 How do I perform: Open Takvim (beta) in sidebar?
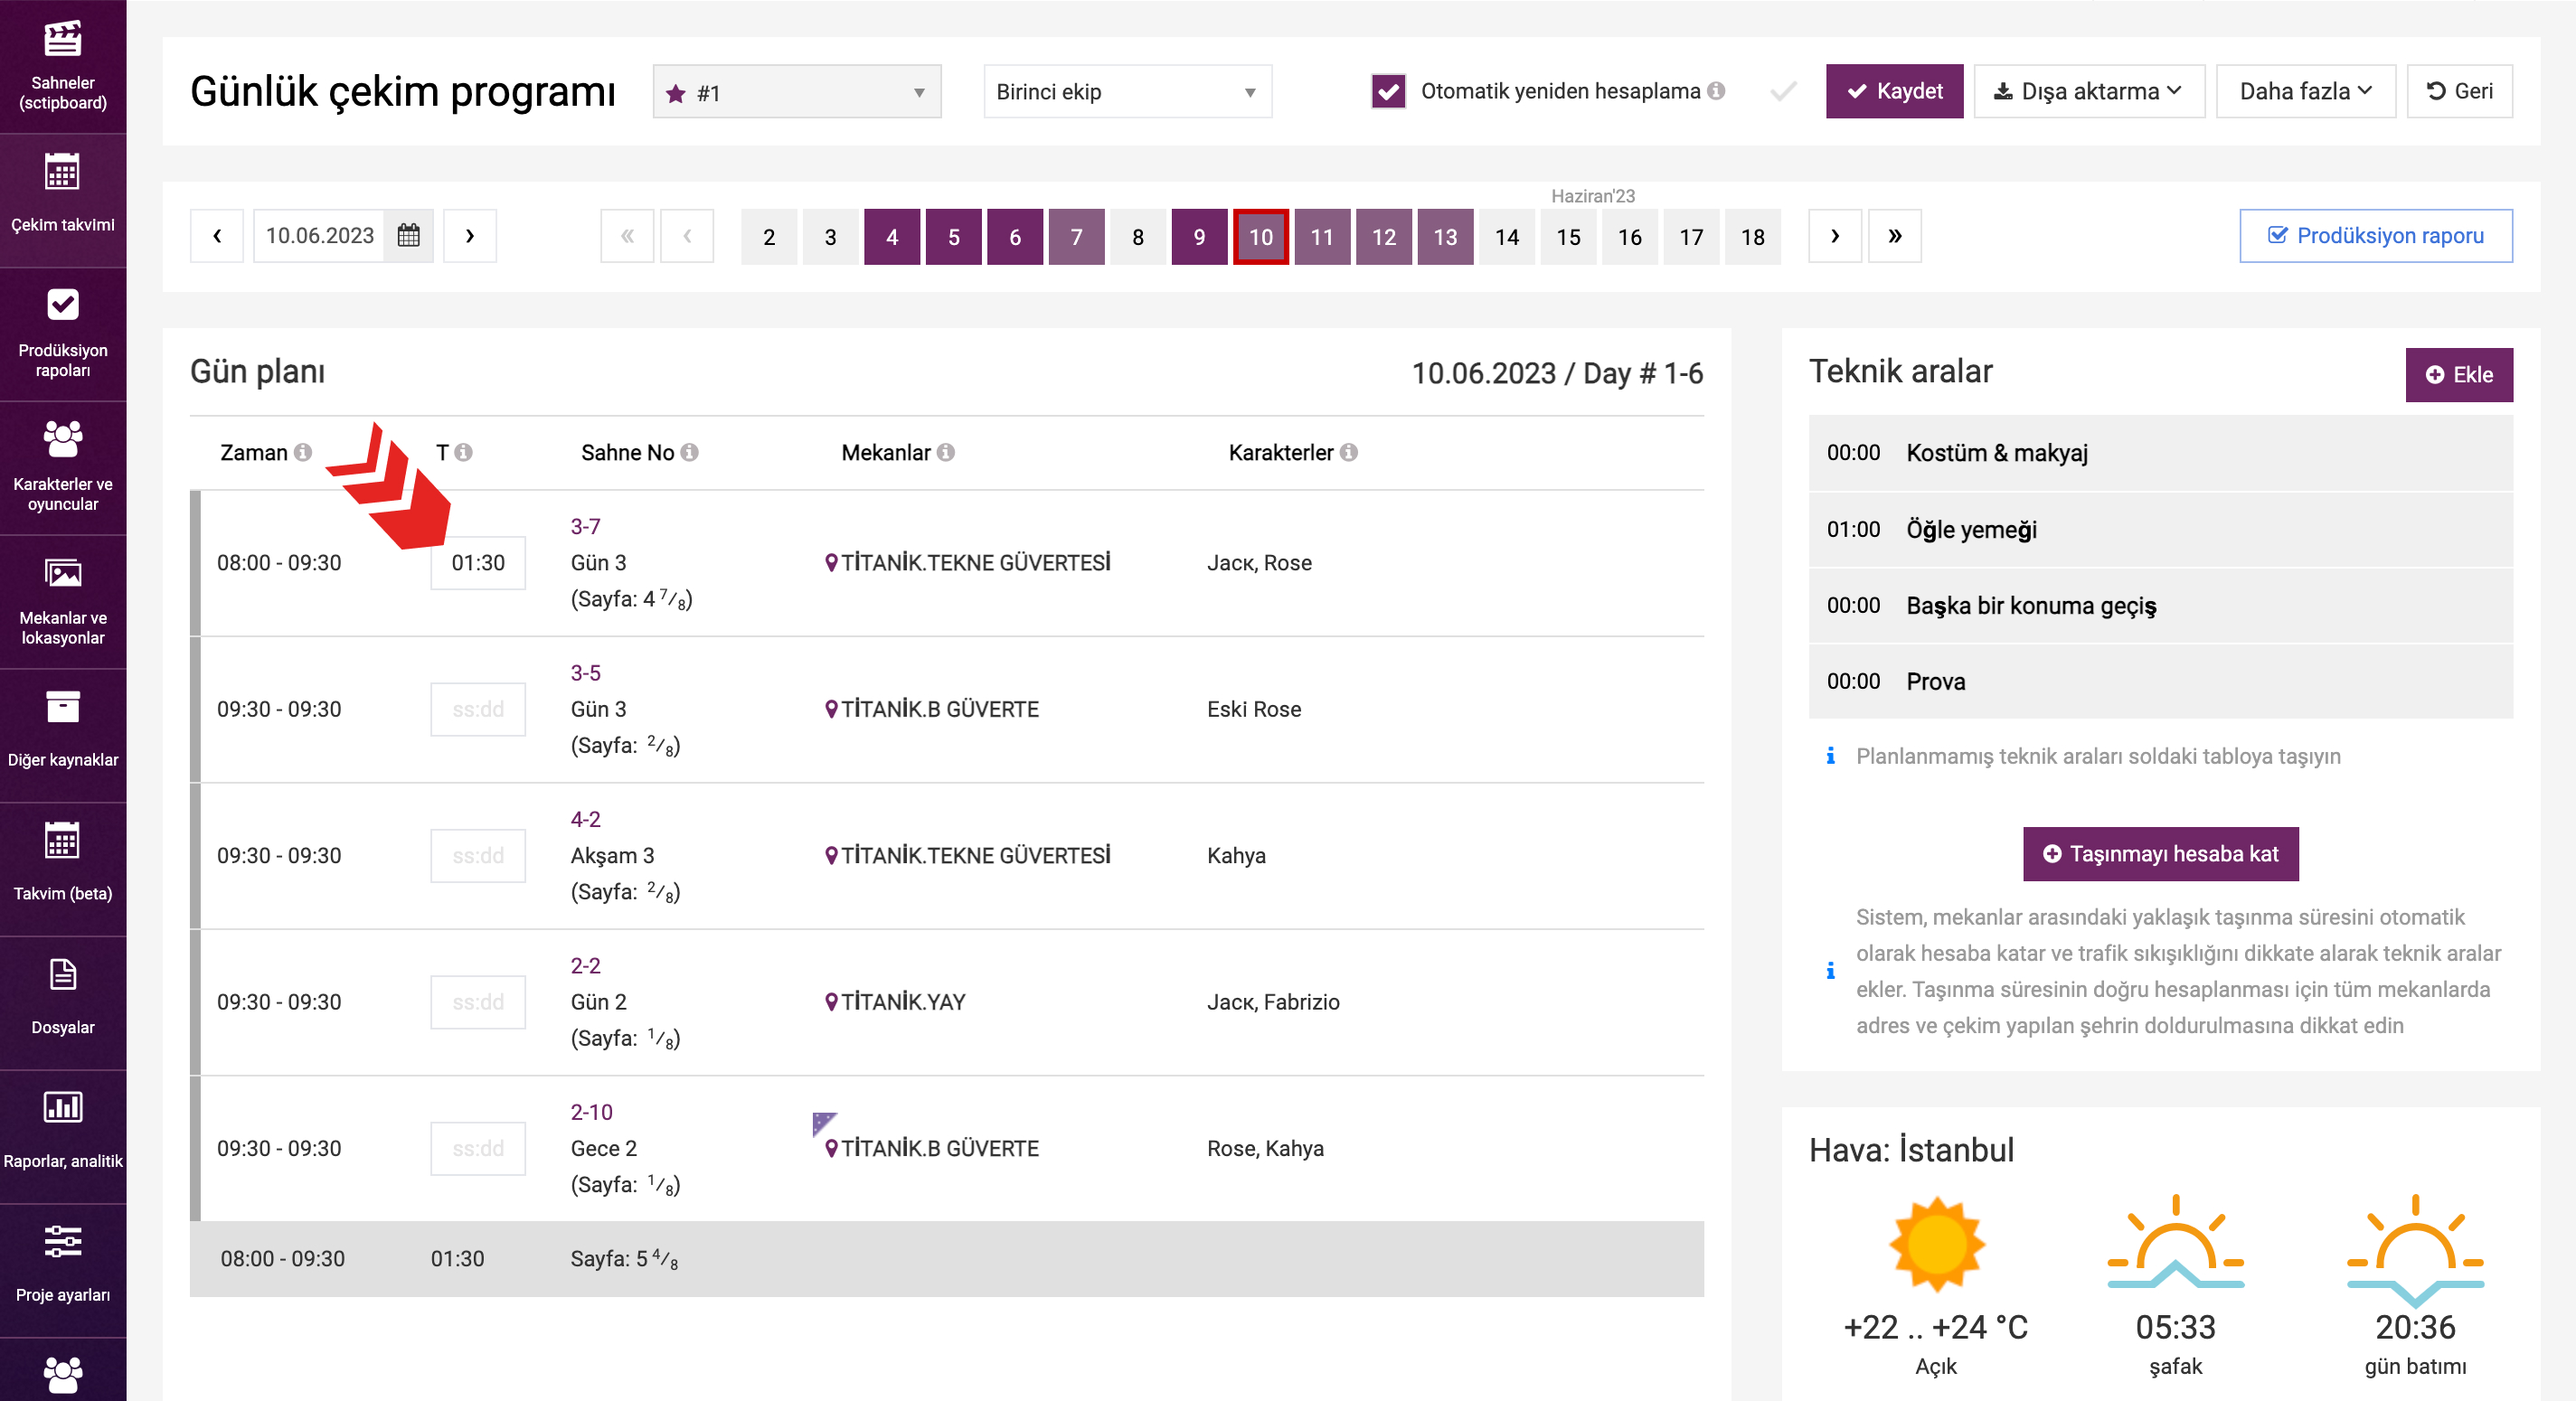(63, 869)
